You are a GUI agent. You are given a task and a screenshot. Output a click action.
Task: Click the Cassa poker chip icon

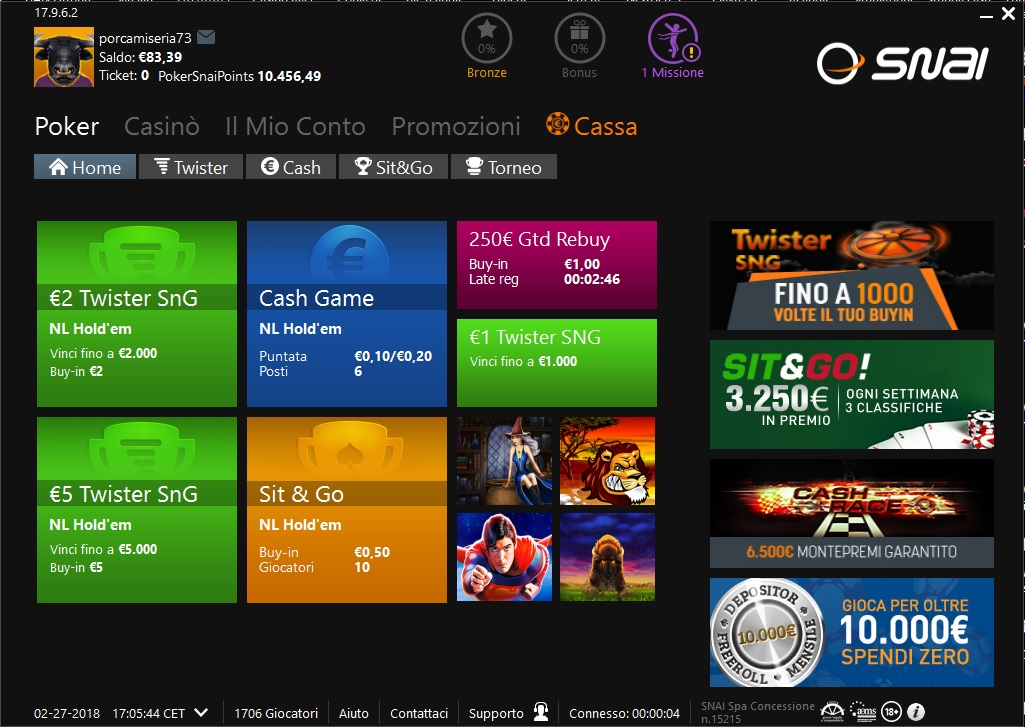coord(558,124)
